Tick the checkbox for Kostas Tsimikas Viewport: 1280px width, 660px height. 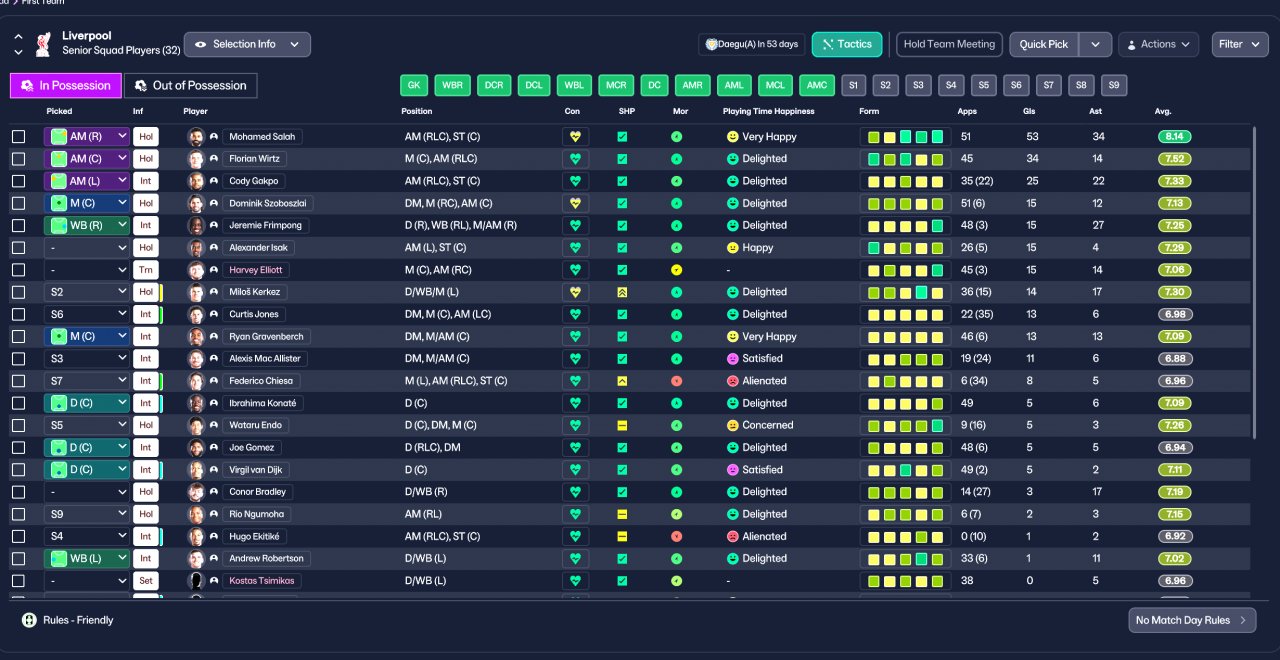click(18, 581)
